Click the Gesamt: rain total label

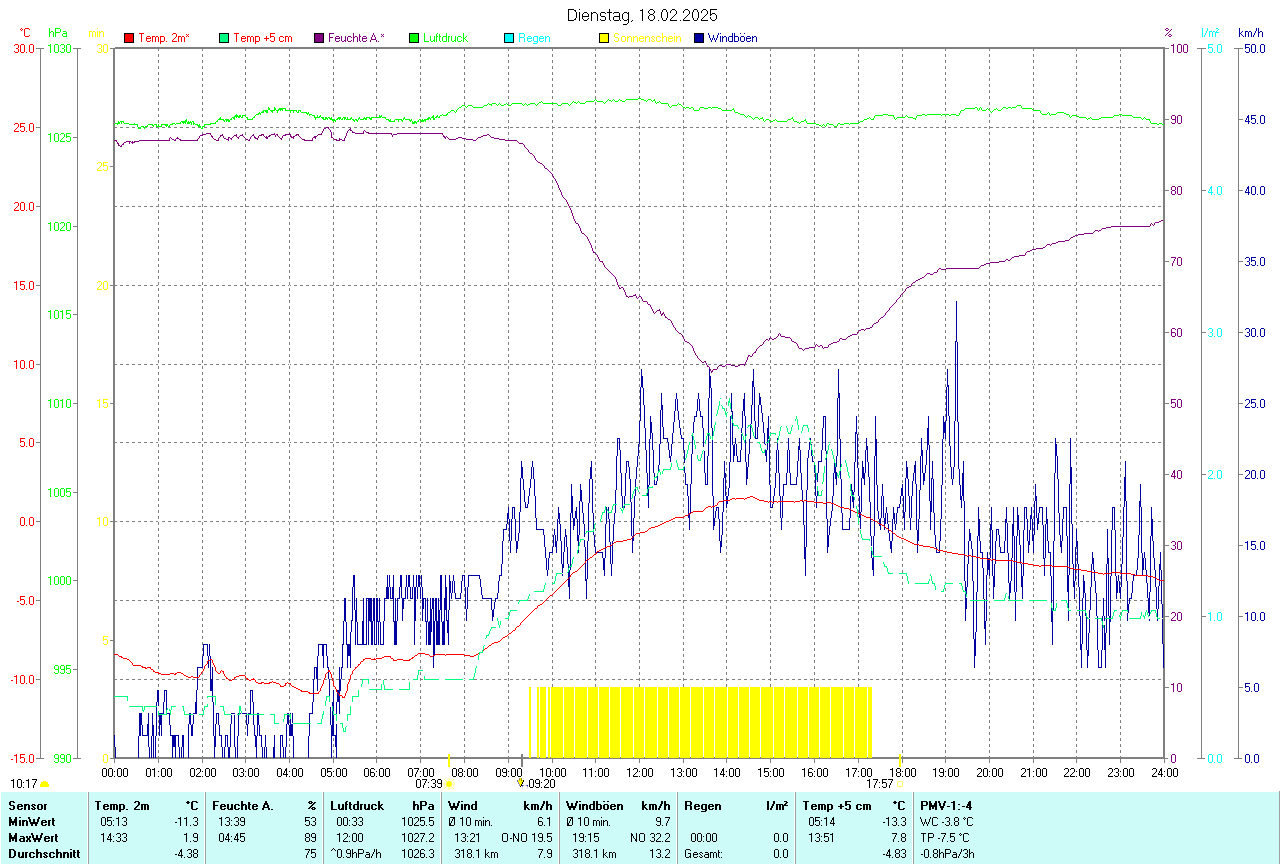[704, 854]
